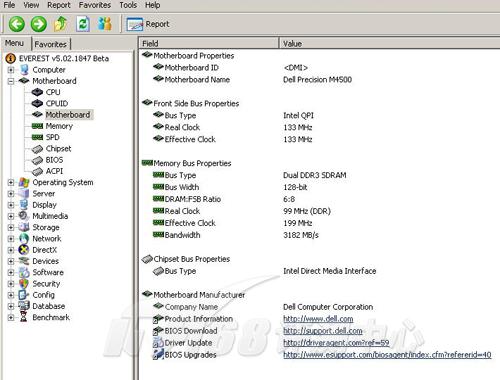Viewport: 500px width, 380px height.
Task: Select the Motherboard ID row
Action: [x=192, y=68]
